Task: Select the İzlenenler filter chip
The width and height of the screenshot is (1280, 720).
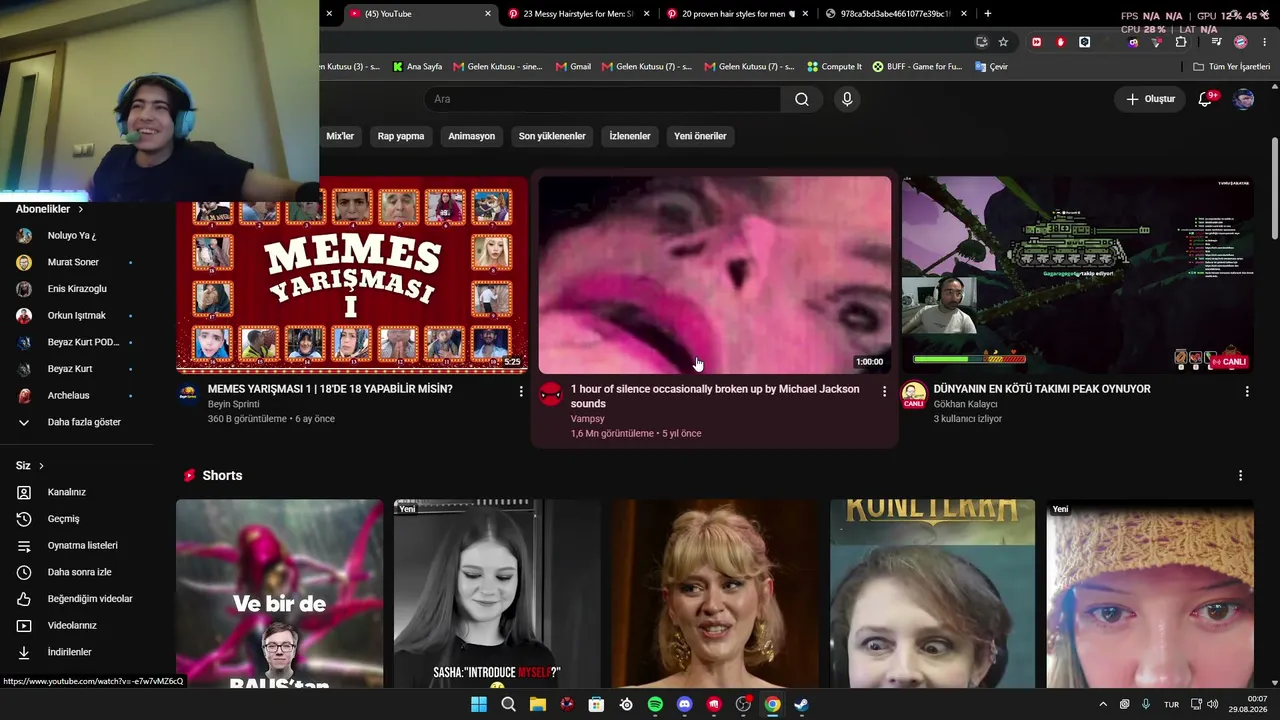Action: [630, 136]
